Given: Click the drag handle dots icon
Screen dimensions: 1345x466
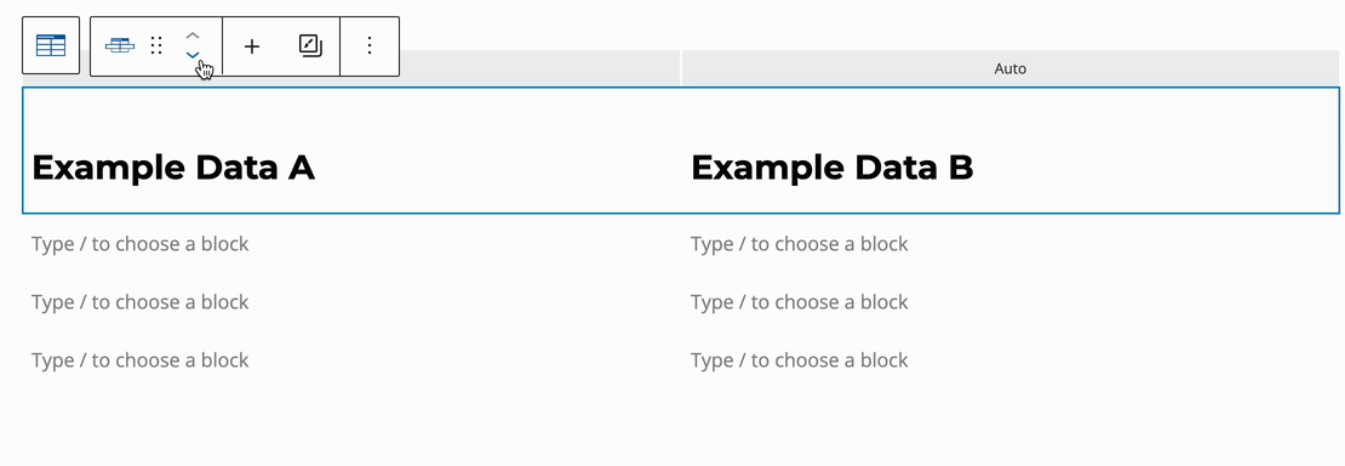Looking at the screenshot, I should [x=156, y=46].
